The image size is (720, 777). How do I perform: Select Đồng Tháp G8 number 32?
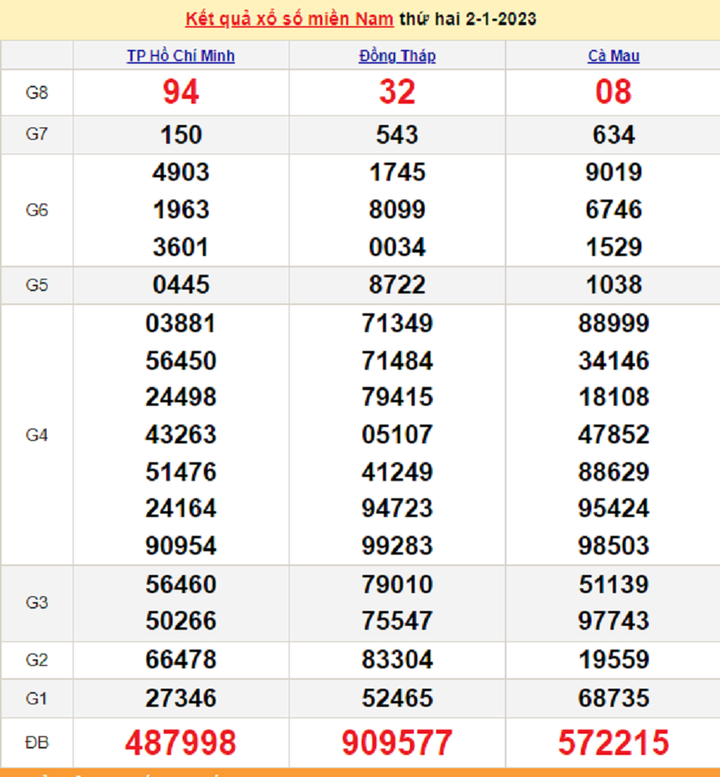pos(397,93)
